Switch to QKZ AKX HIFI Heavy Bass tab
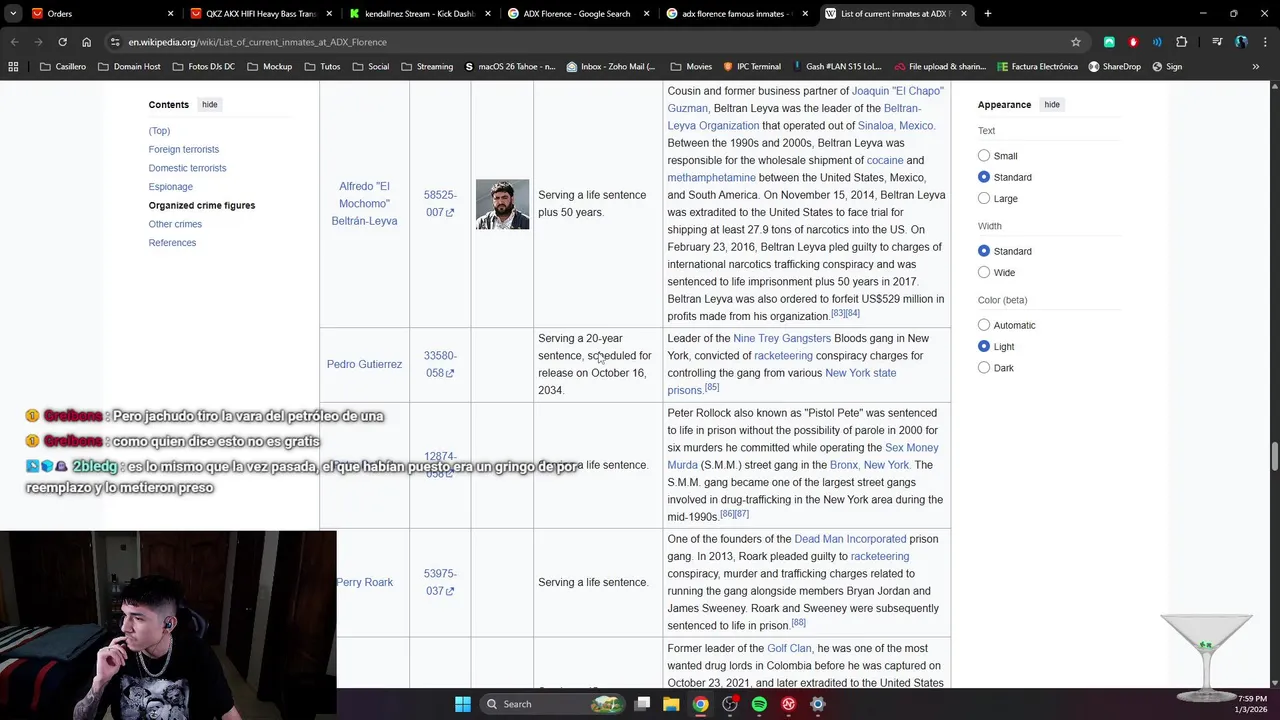This screenshot has height=720, width=1280. [x=260, y=14]
